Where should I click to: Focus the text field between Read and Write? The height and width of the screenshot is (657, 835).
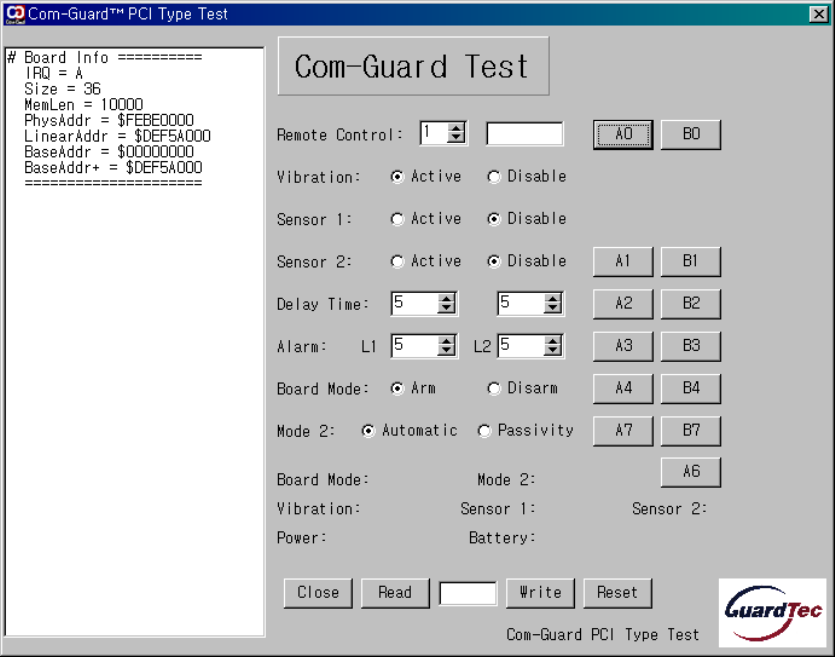(468, 593)
